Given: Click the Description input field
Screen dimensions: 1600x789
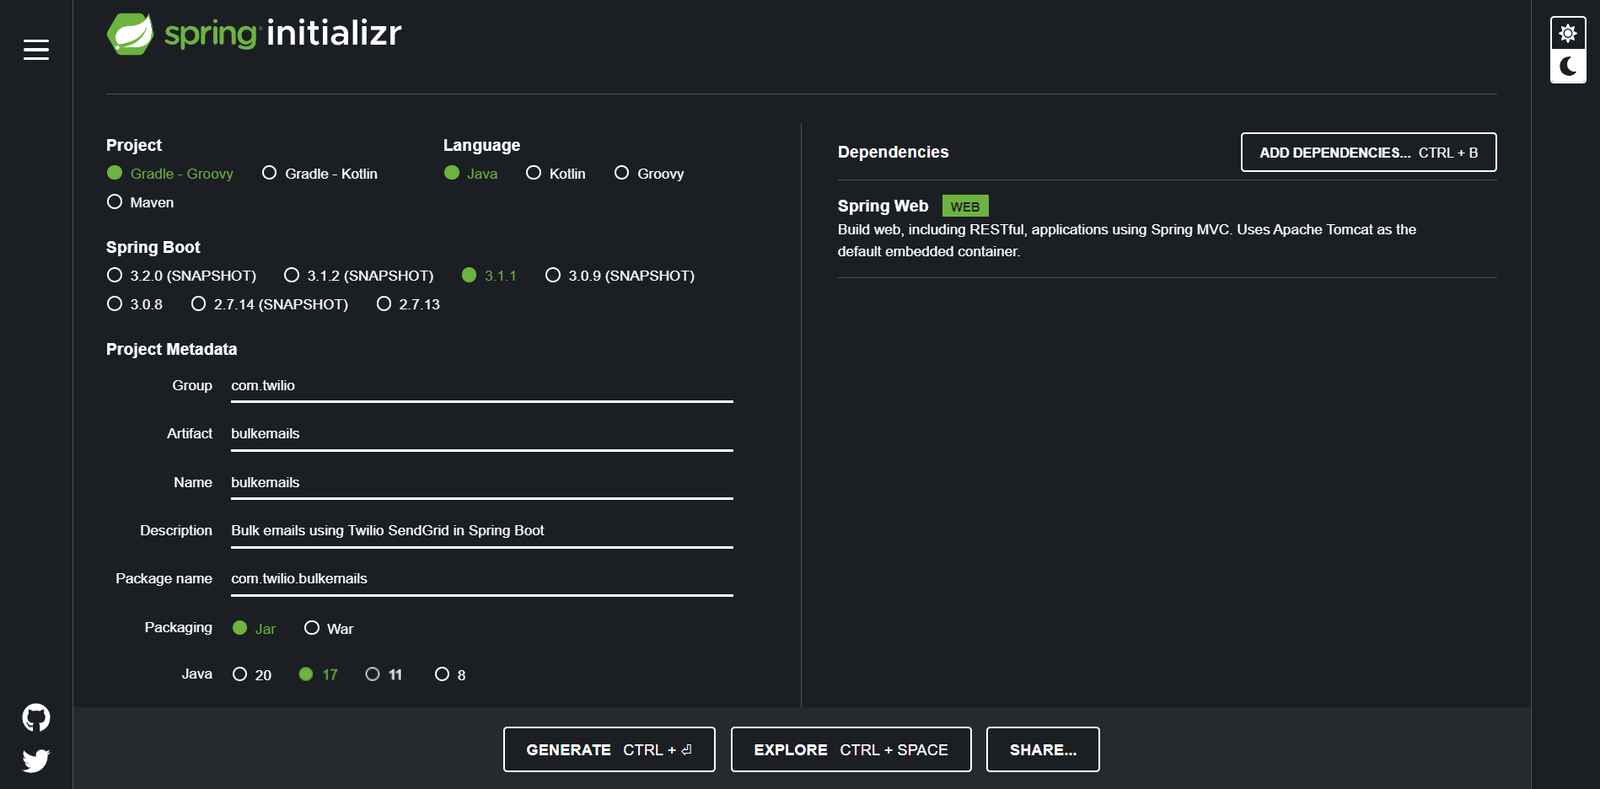Looking at the screenshot, I should [x=482, y=531].
